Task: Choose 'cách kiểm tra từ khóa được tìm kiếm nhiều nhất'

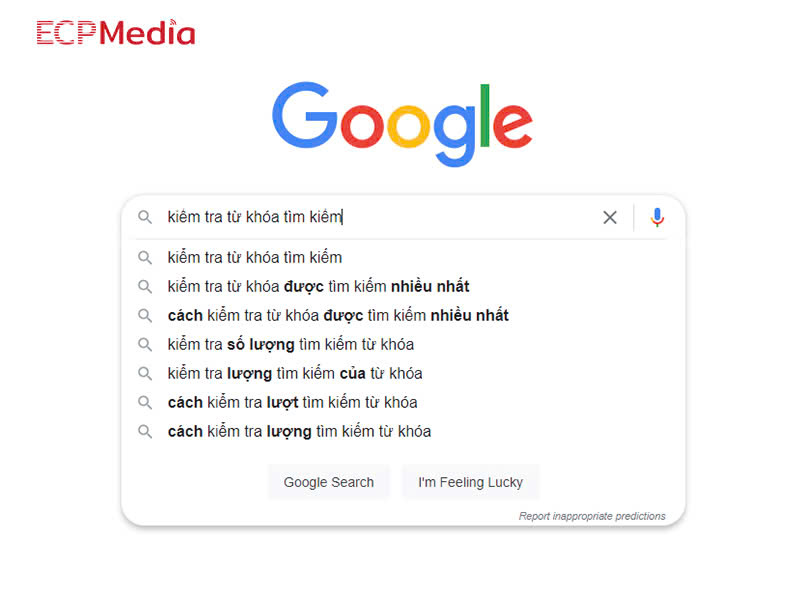Action: (x=338, y=315)
